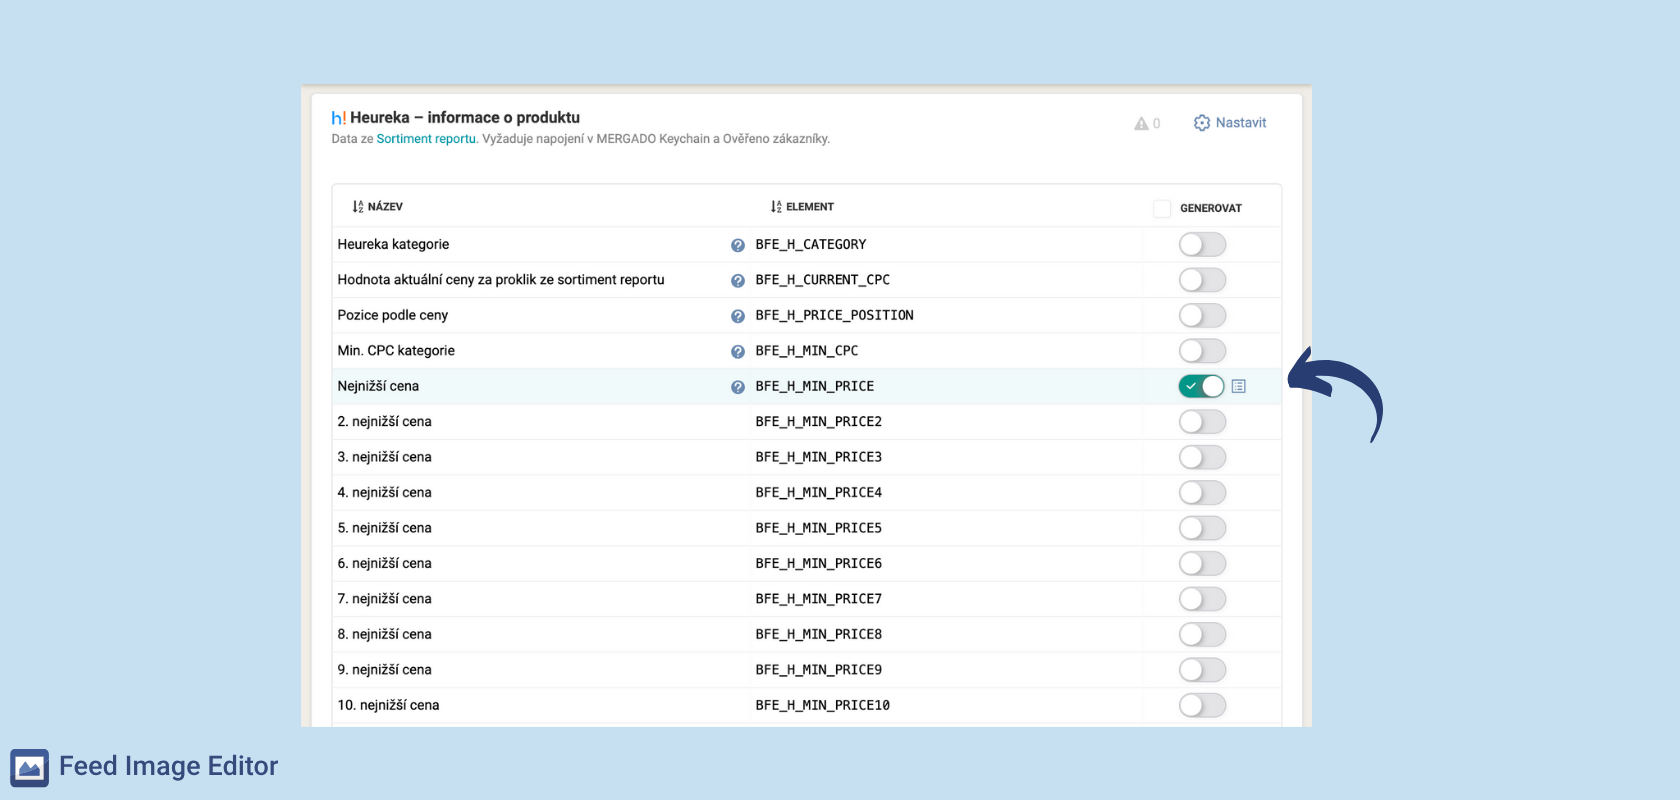Select the BFE_H_PRICE_POSITION element text

835,316
